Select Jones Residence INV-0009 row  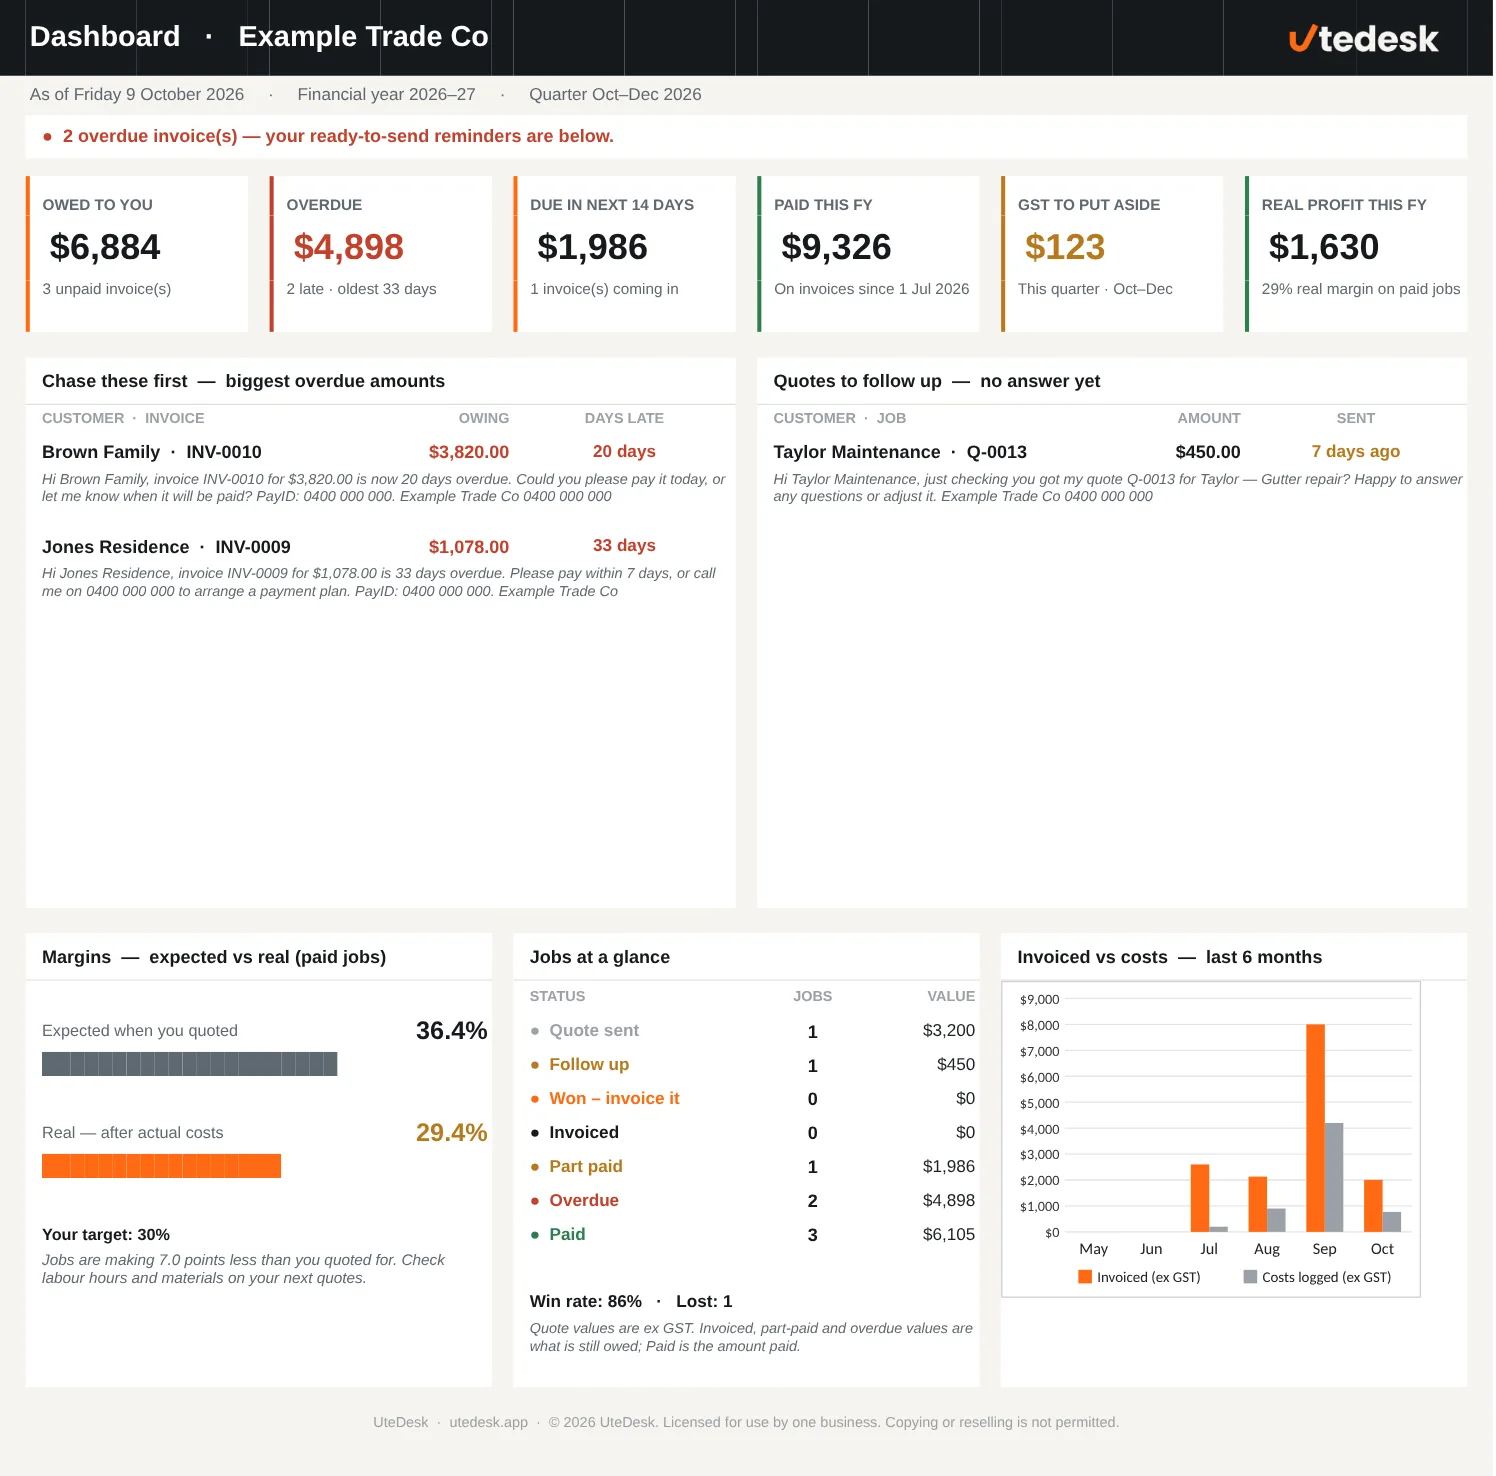(381, 547)
